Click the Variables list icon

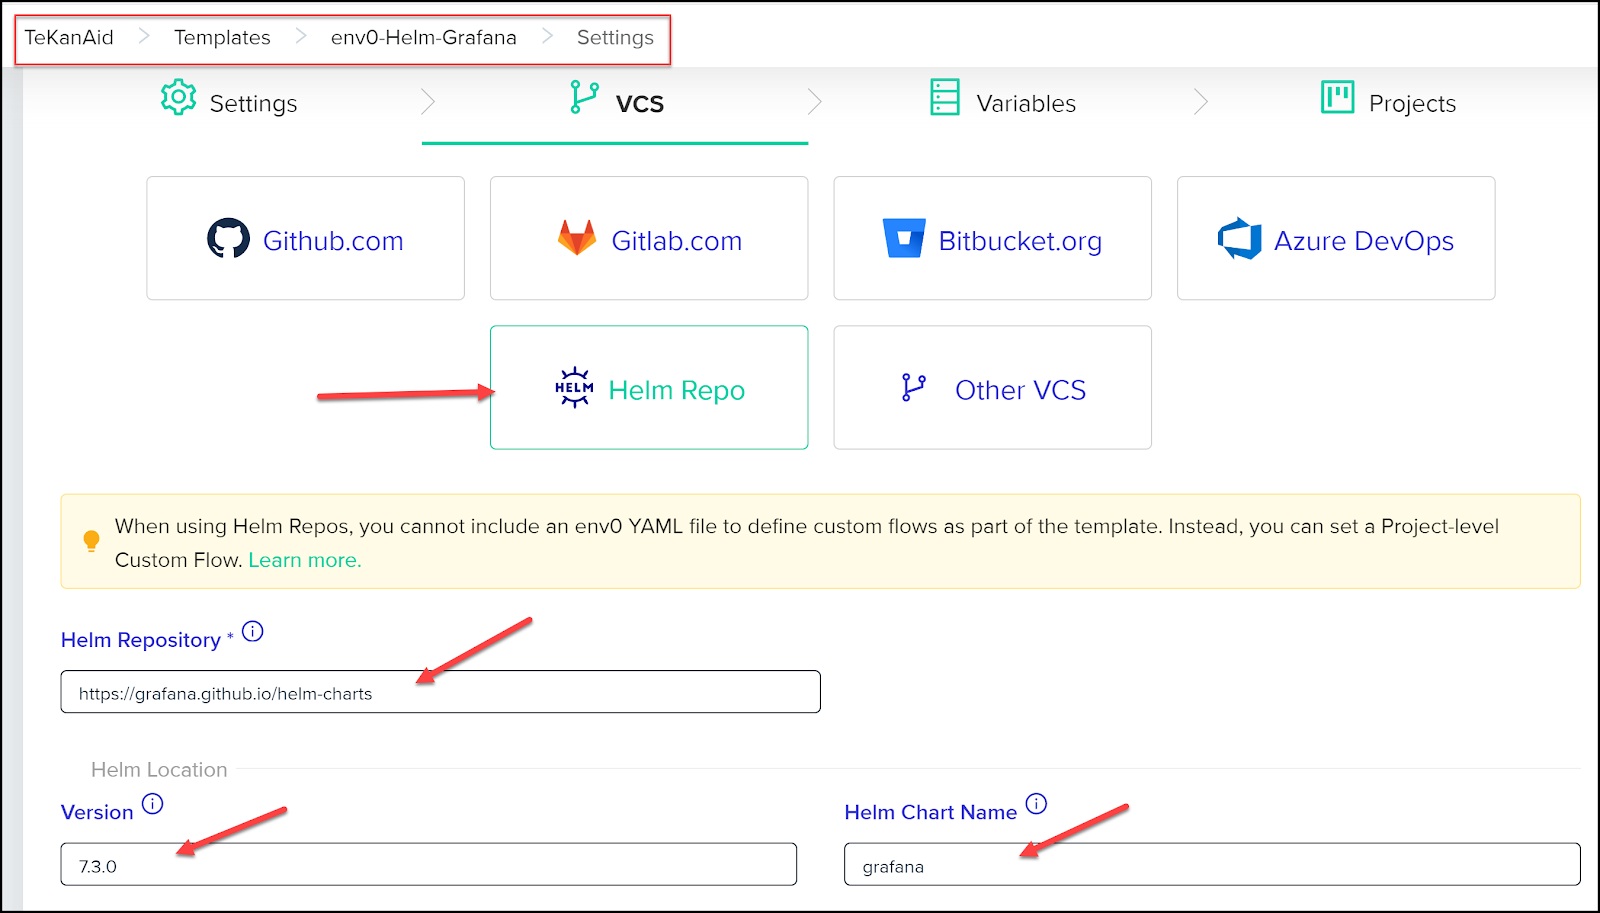coord(945,97)
